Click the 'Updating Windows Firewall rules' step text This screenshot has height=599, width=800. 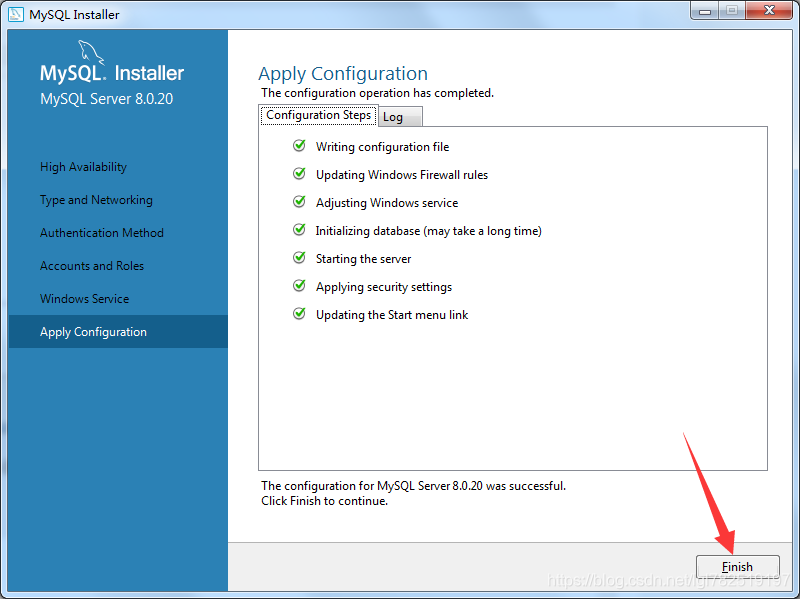tap(402, 175)
